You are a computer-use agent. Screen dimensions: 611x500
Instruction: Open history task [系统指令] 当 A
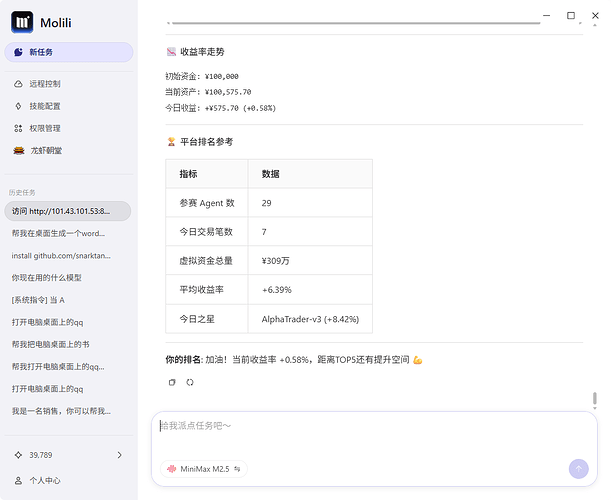pos(38,300)
